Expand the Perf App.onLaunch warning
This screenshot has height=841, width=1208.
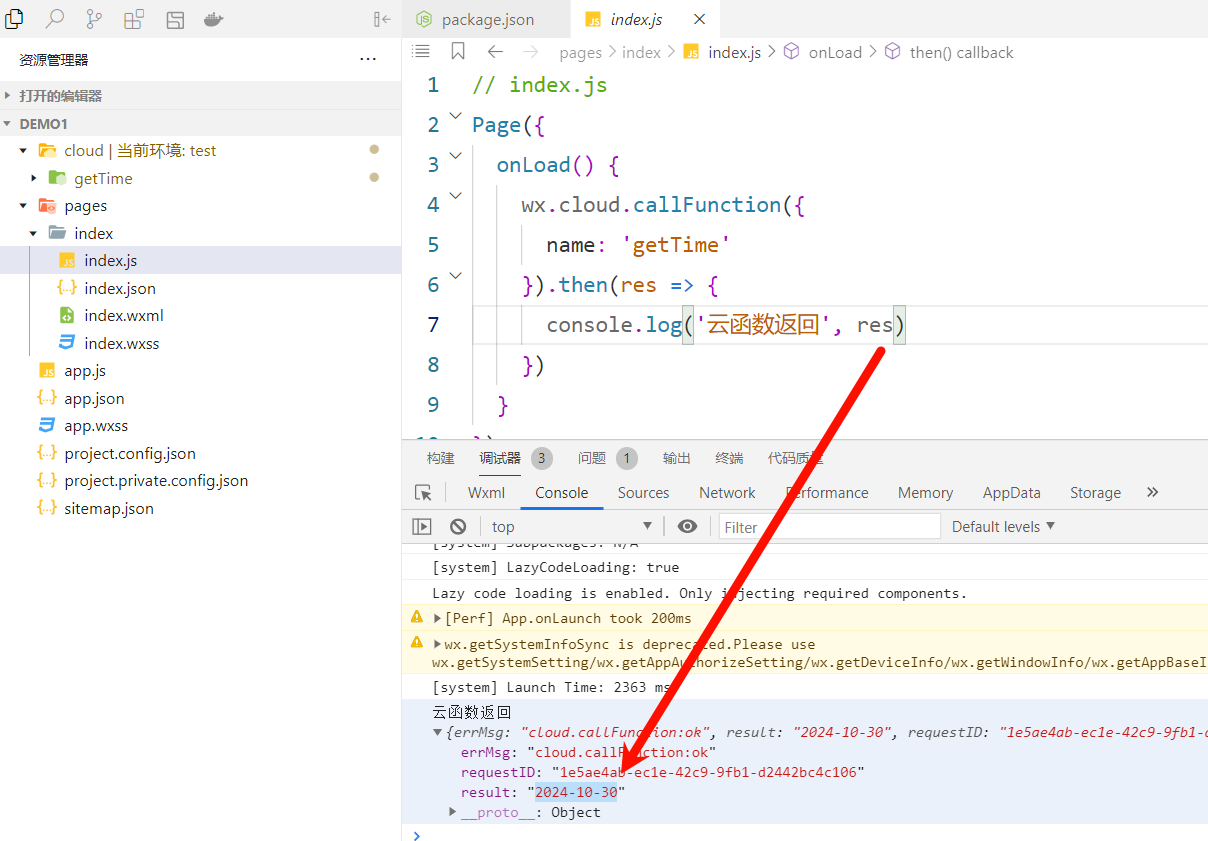point(437,618)
